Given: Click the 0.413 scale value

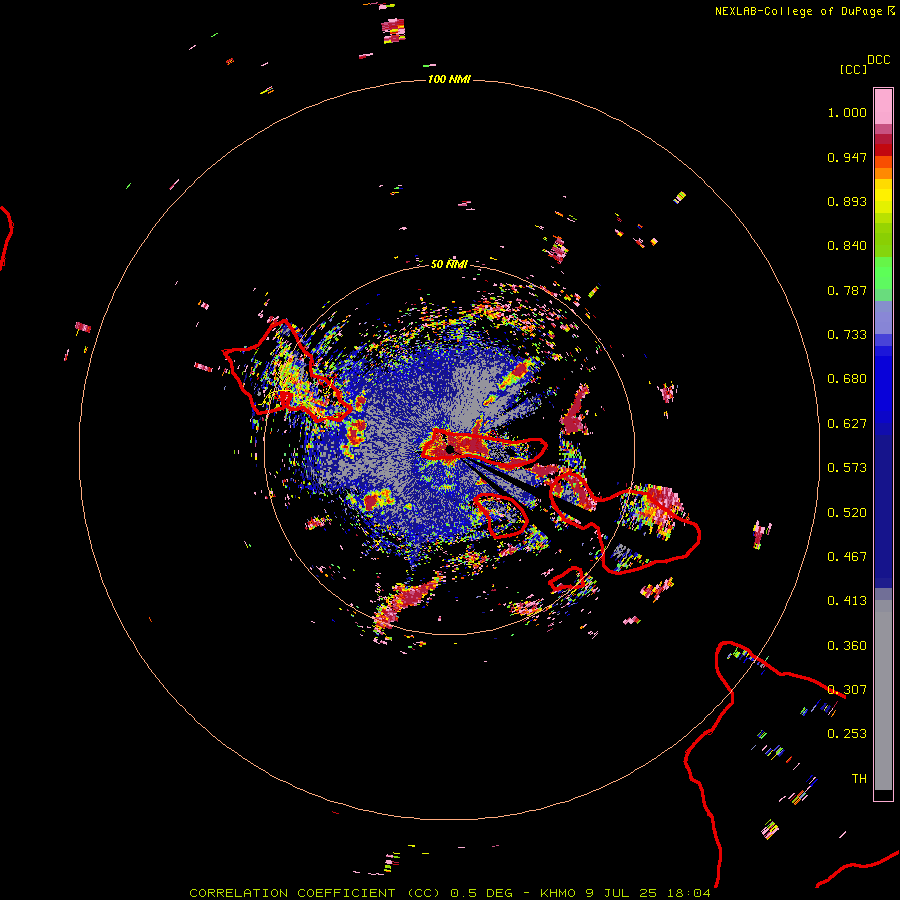Looking at the screenshot, I should [847, 601].
